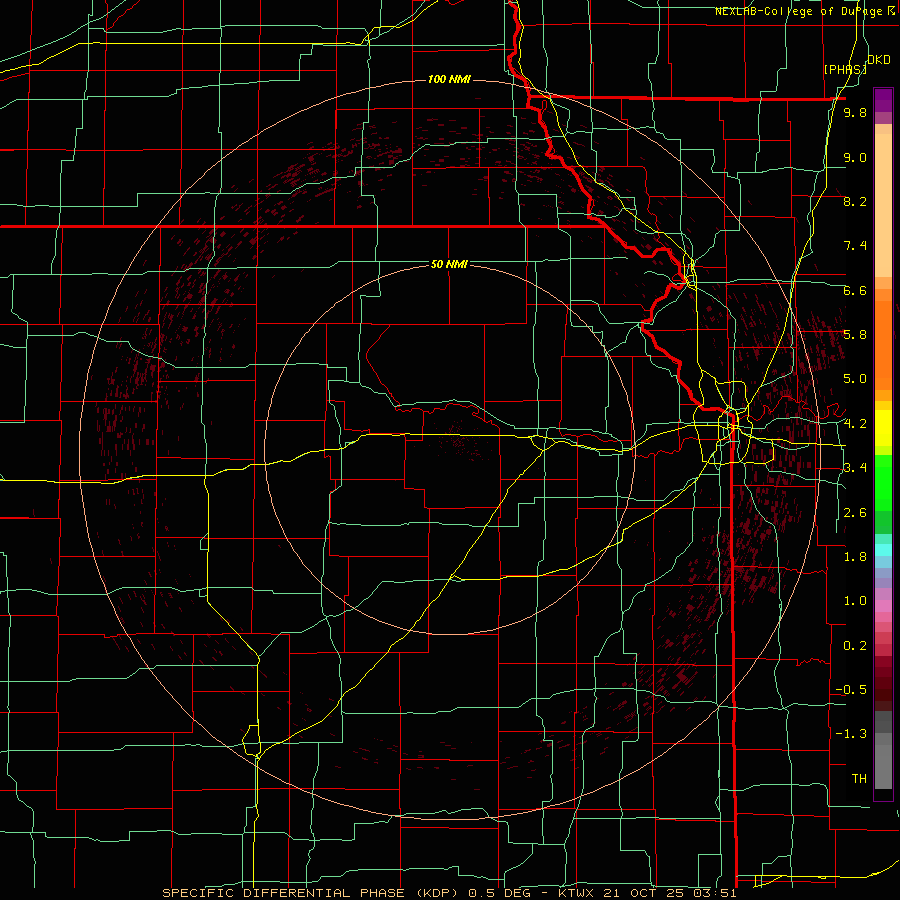Viewport: 900px width, 900px height.
Task: Click the 5.0 value on the color scale
Action: point(855,379)
